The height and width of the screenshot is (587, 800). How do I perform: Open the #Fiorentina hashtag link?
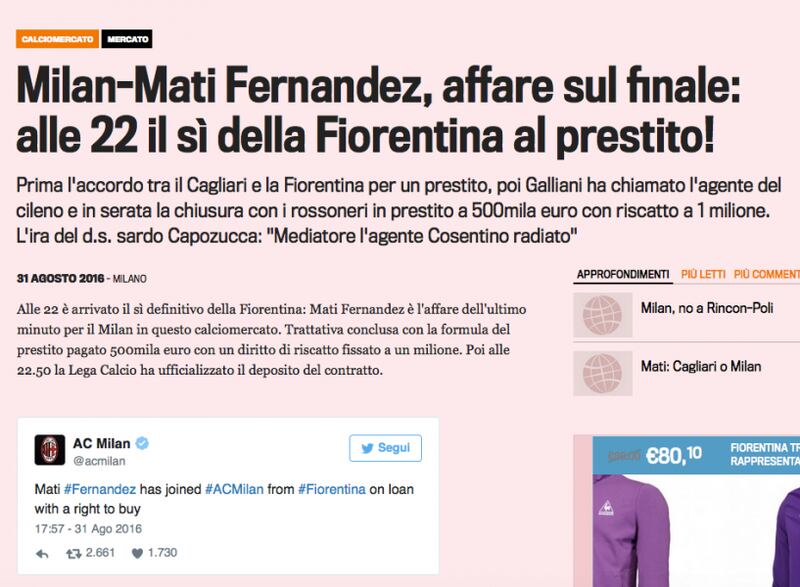(332, 489)
